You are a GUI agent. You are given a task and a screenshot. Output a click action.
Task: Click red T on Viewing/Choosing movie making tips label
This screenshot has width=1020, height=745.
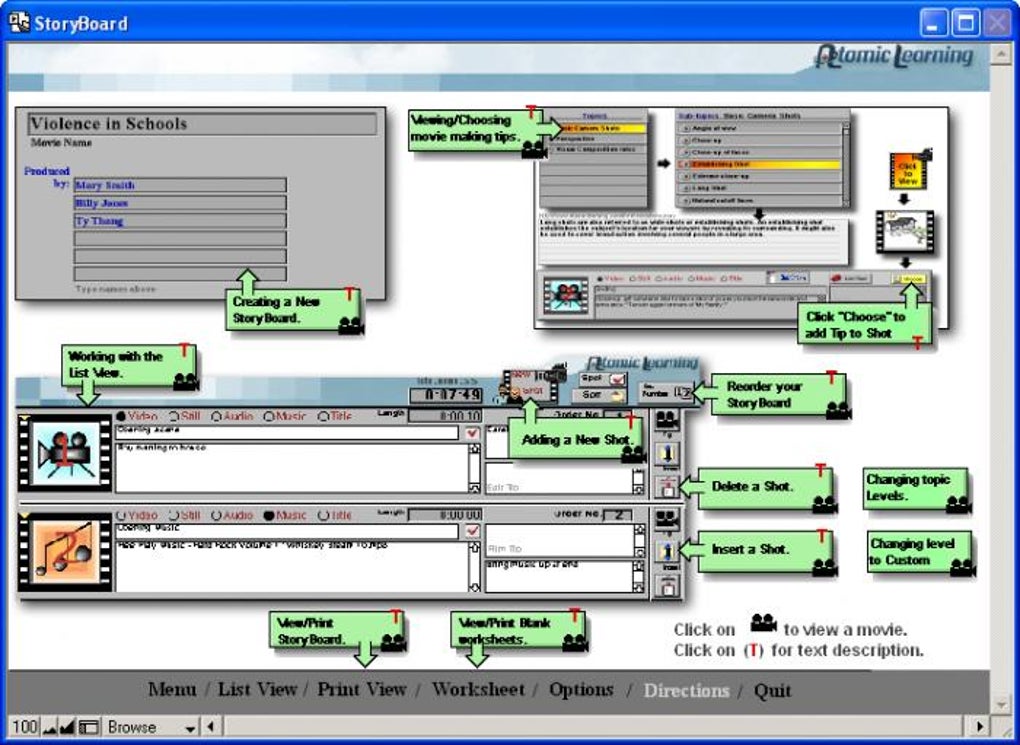click(532, 112)
